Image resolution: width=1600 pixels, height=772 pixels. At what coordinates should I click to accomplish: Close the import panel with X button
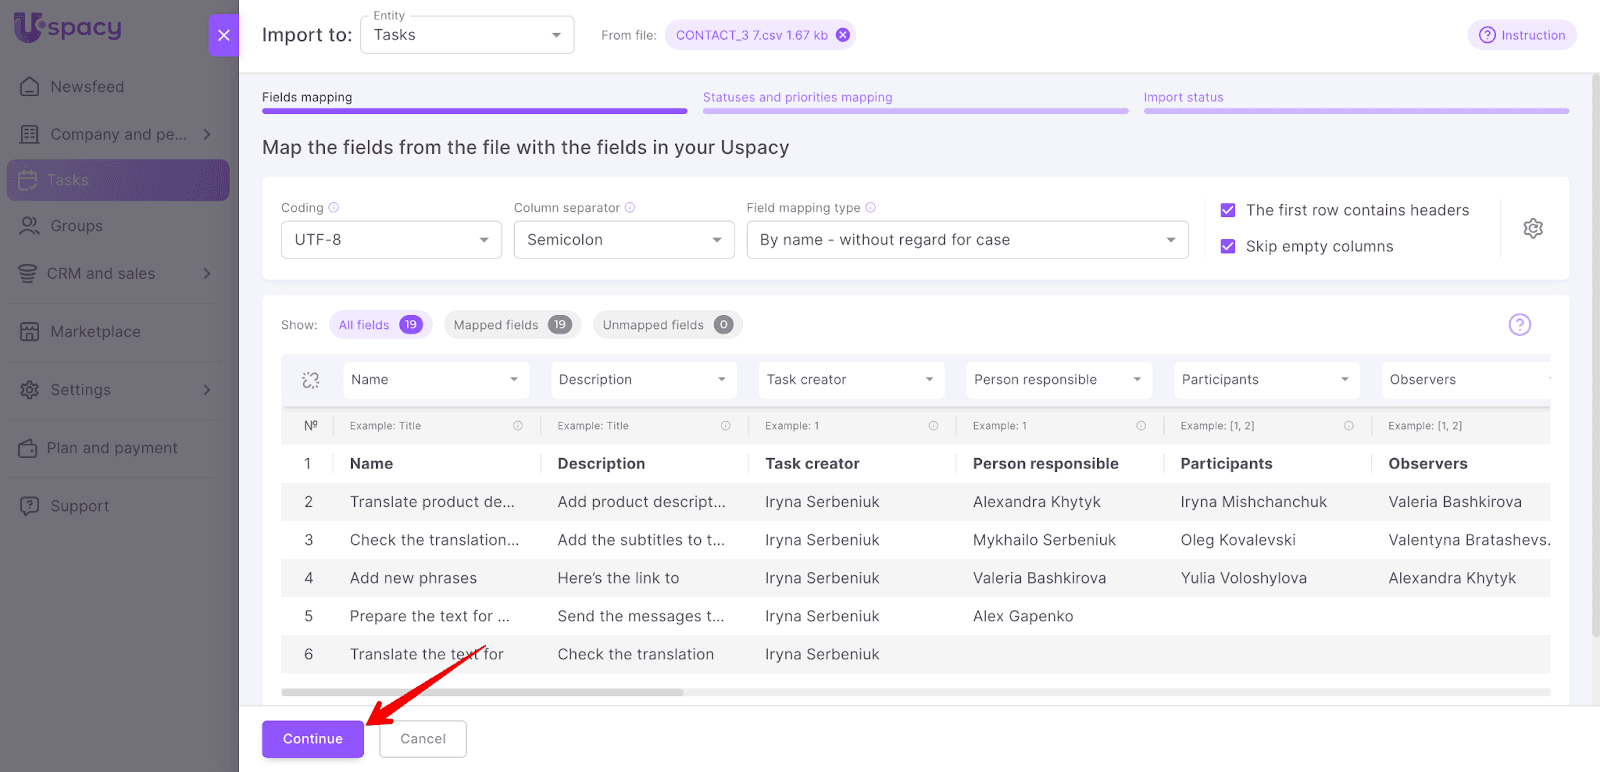coord(223,35)
